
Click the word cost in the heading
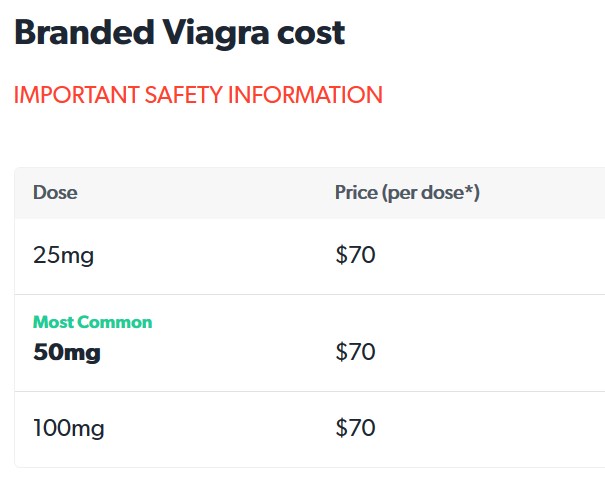coord(311,34)
